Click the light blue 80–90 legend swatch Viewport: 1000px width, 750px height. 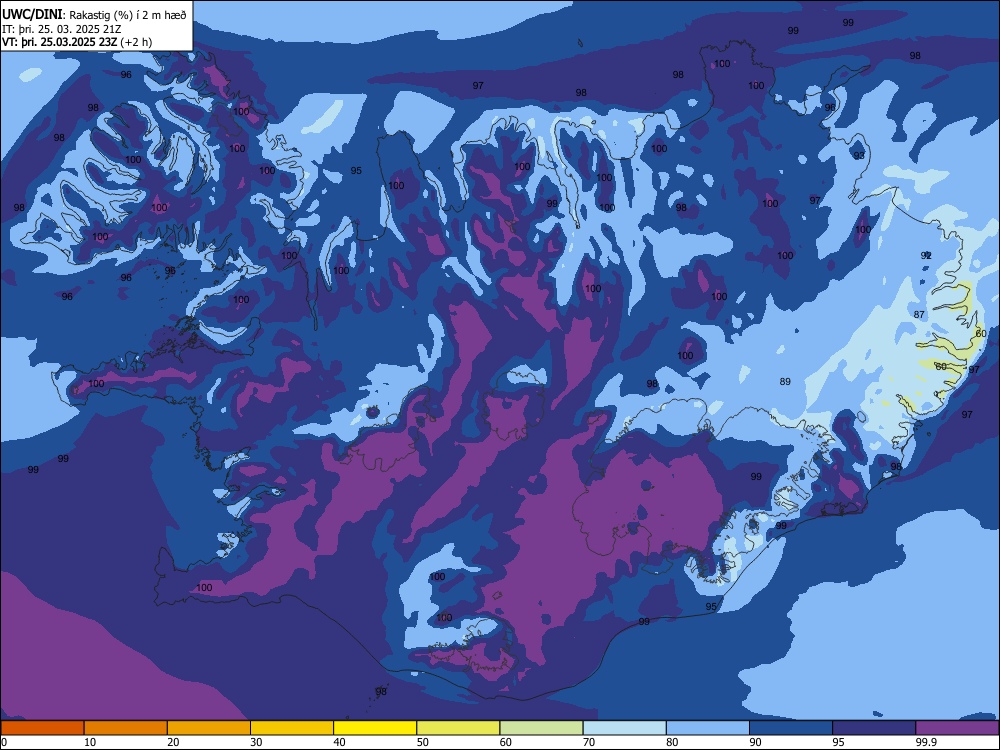pyautogui.click(x=708, y=728)
